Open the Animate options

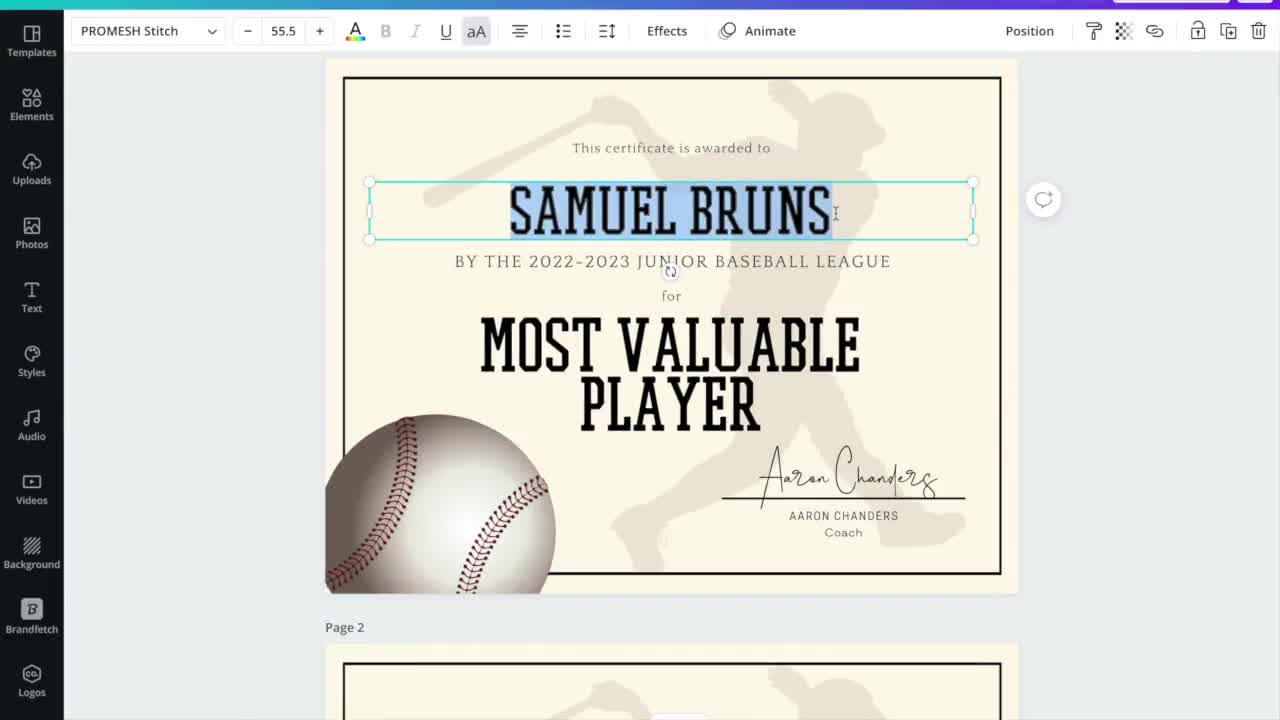[758, 31]
